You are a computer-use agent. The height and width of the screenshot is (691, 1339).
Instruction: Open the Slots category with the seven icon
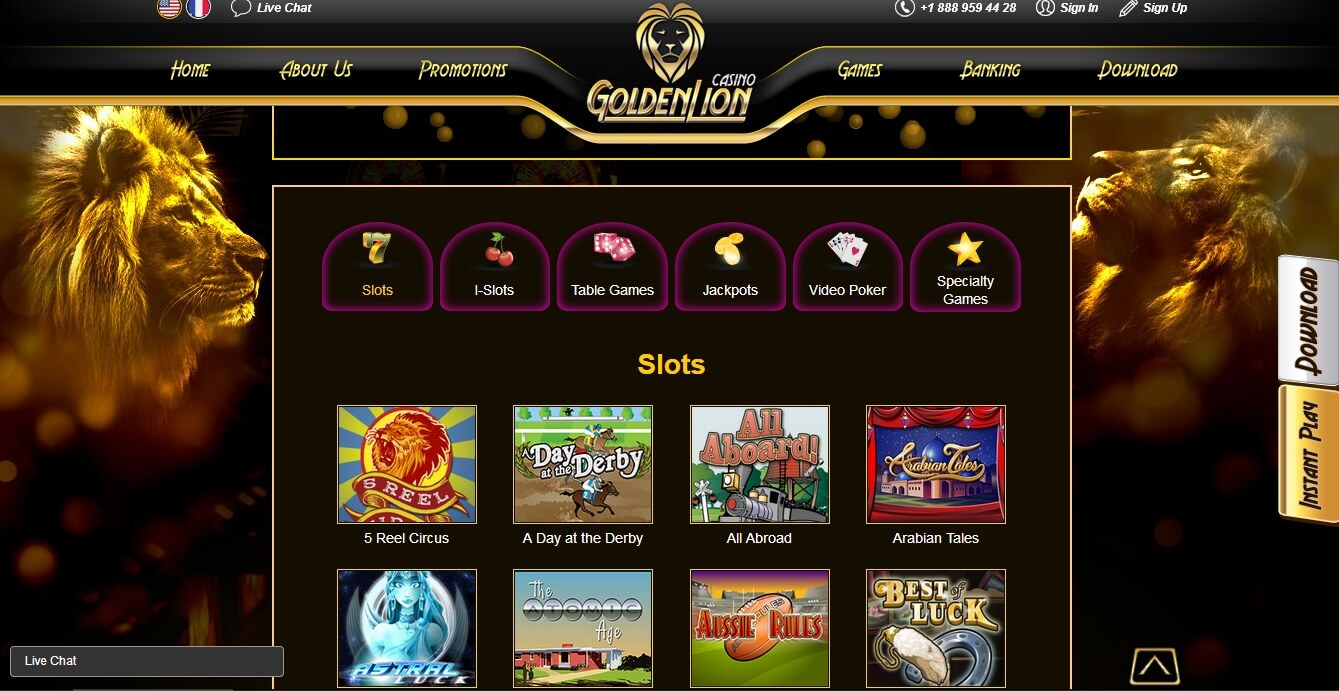[x=377, y=266]
